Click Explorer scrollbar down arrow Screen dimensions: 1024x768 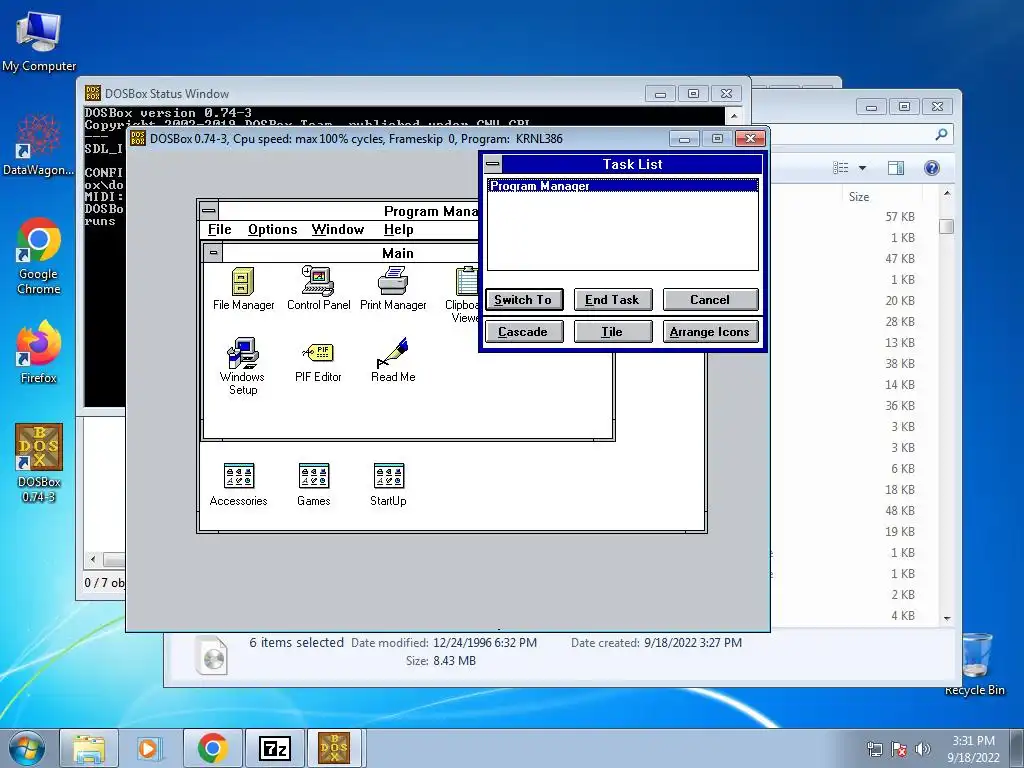coord(946,618)
